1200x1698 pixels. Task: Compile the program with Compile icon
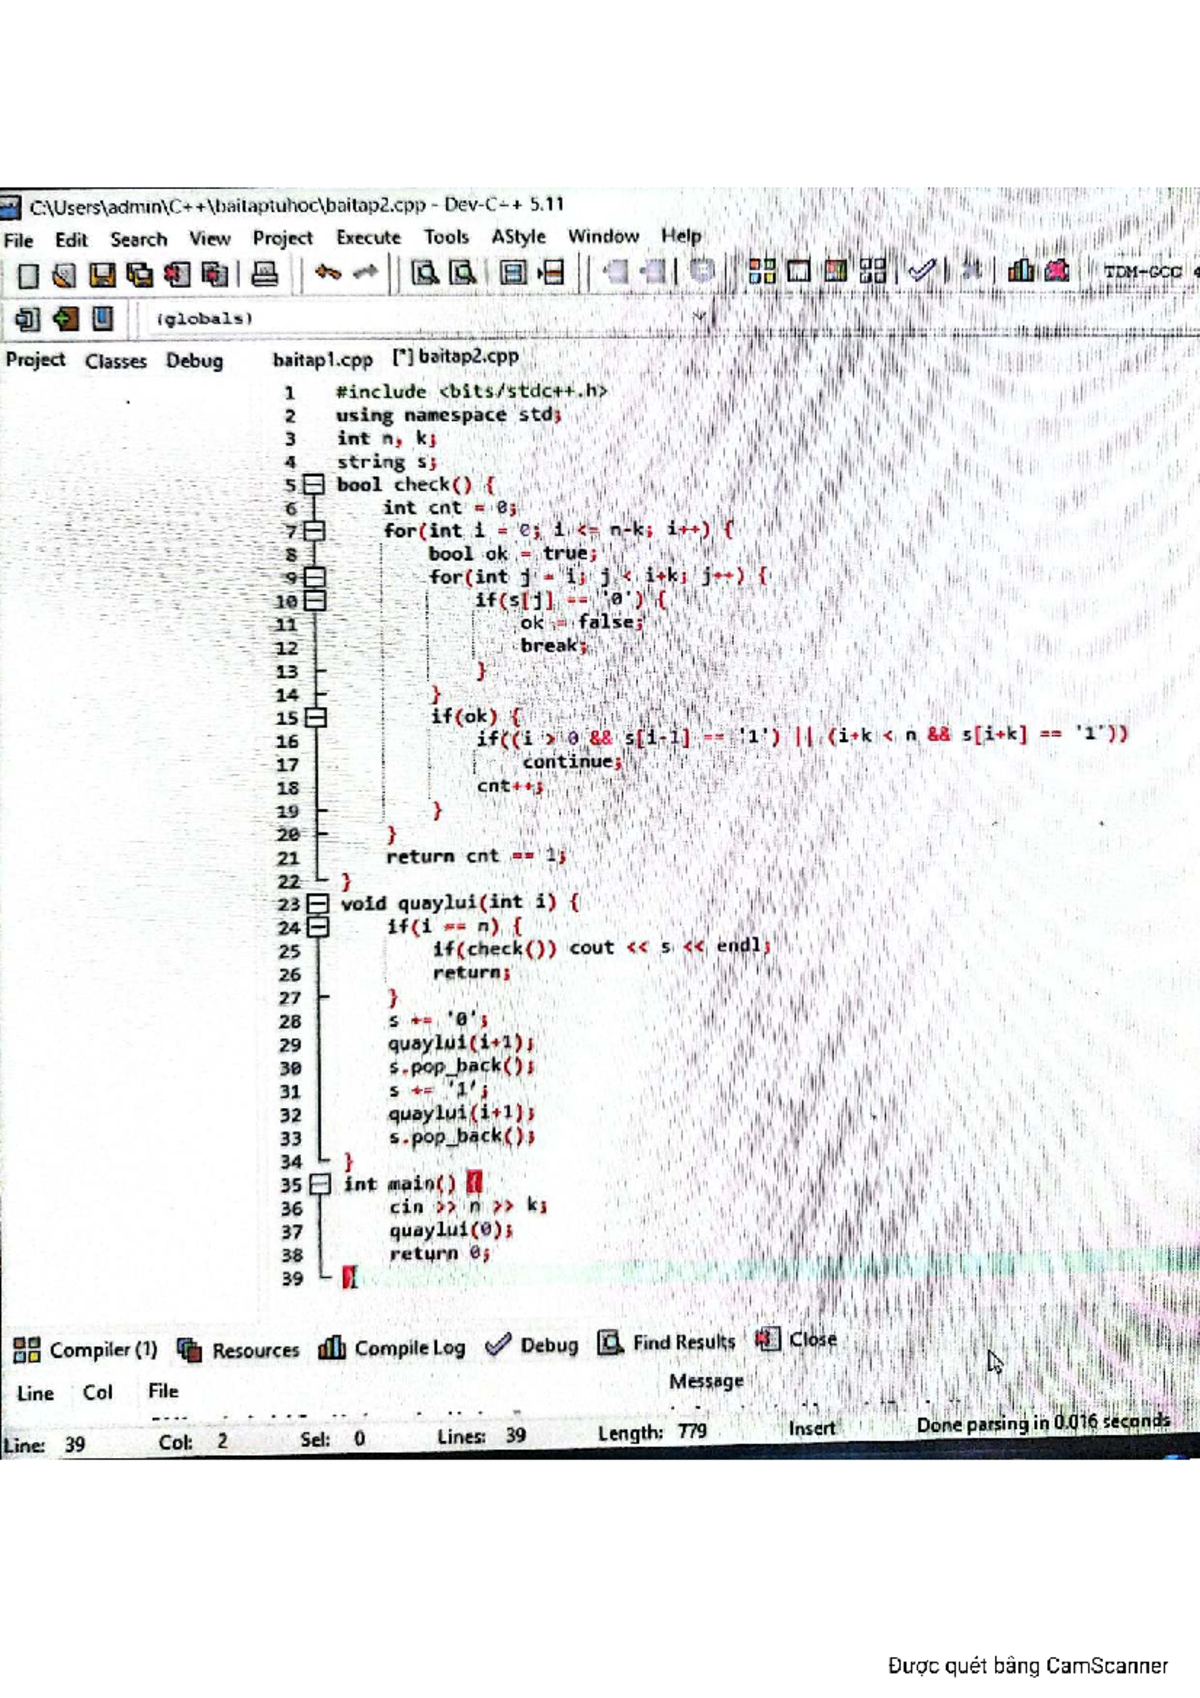tap(762, 270)
